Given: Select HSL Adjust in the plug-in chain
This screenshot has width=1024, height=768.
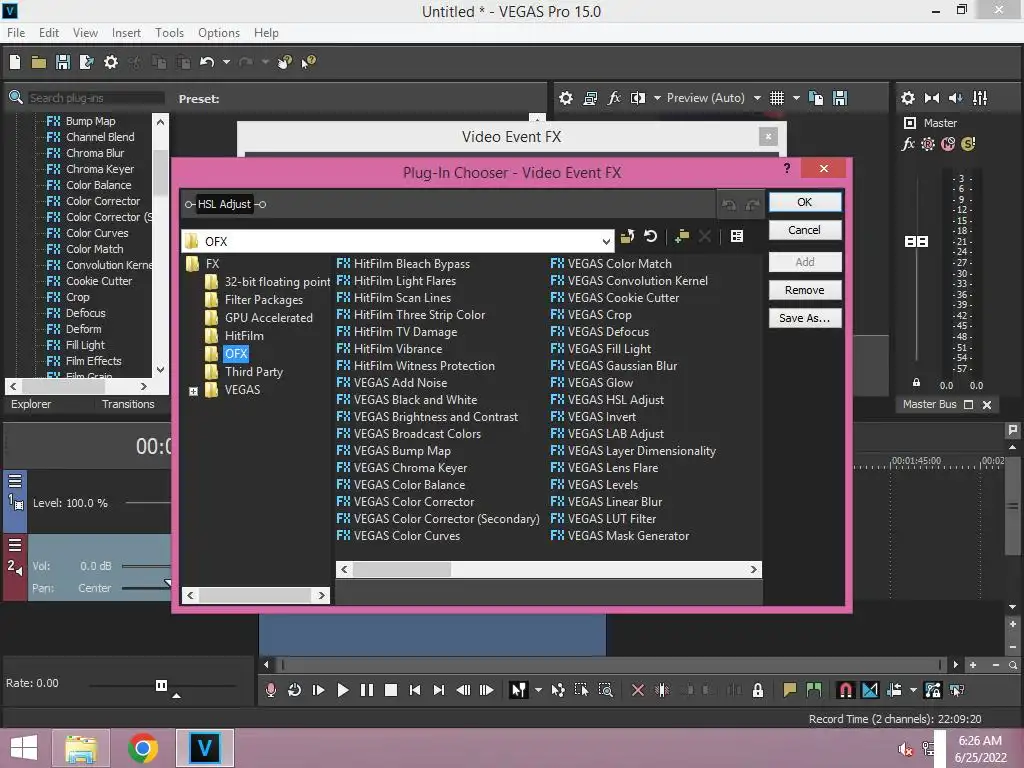Looking at the screenshot, I should pos(225,204).
